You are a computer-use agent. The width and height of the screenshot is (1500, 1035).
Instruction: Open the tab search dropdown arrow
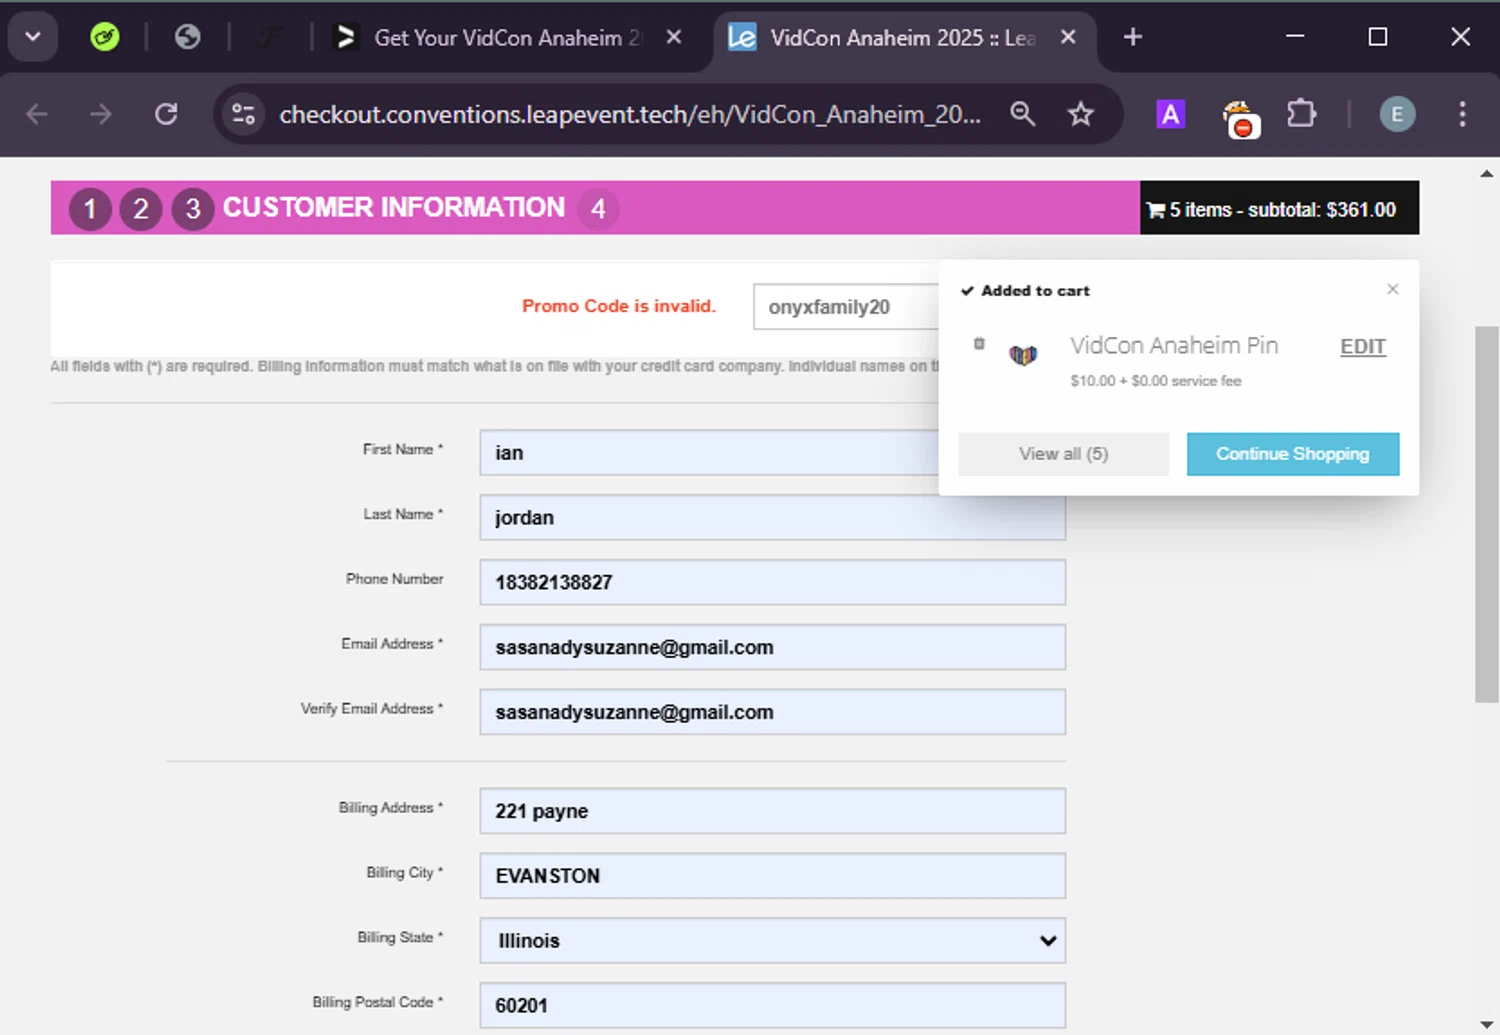coord(32,37)
